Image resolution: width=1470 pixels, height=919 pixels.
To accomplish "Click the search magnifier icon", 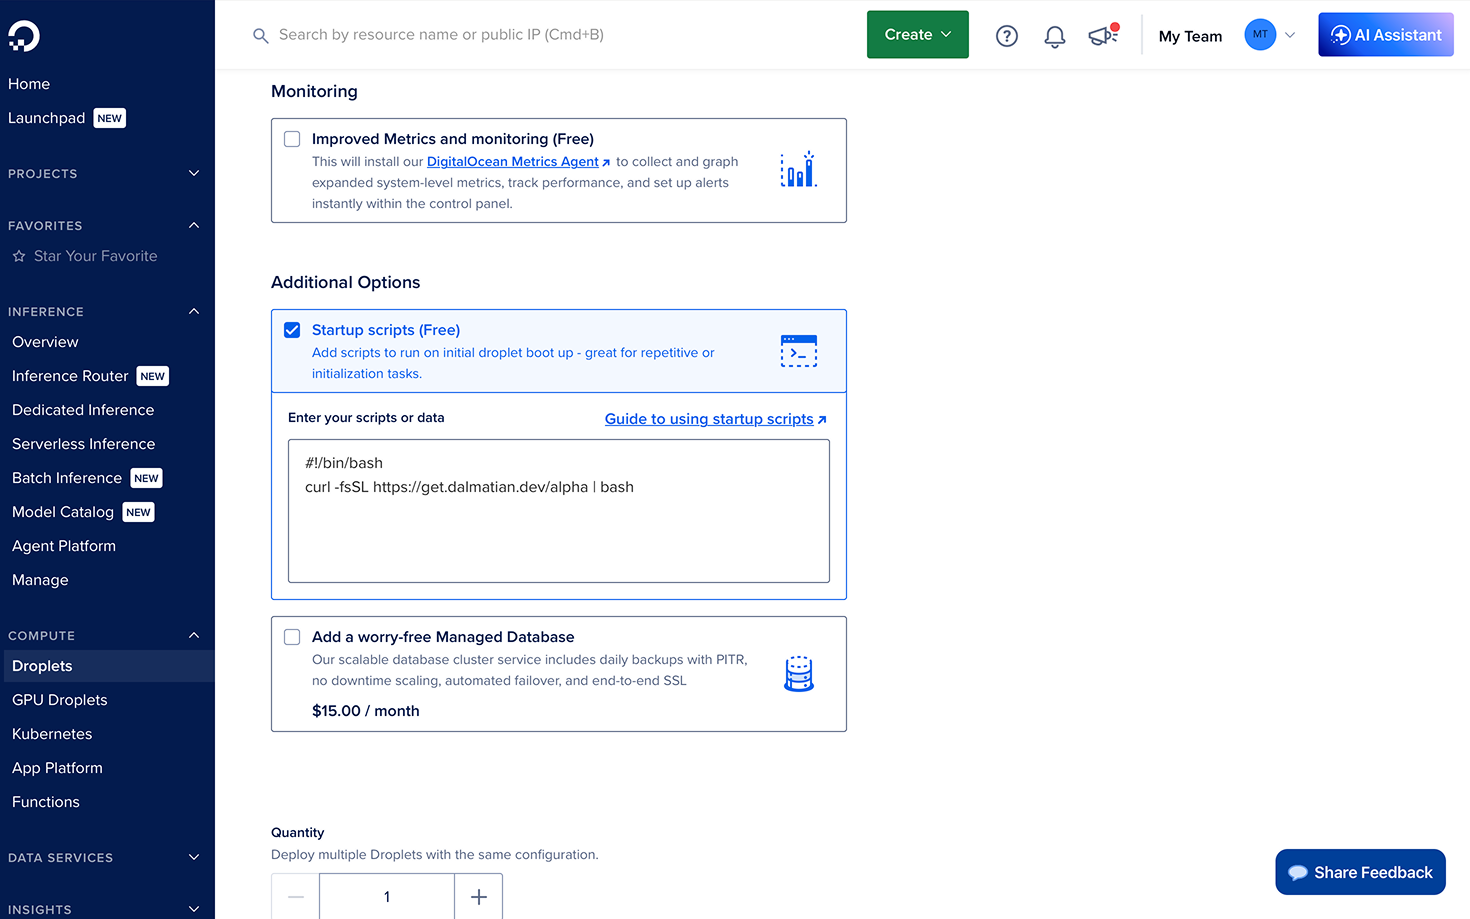I will (x=261, y=36).
